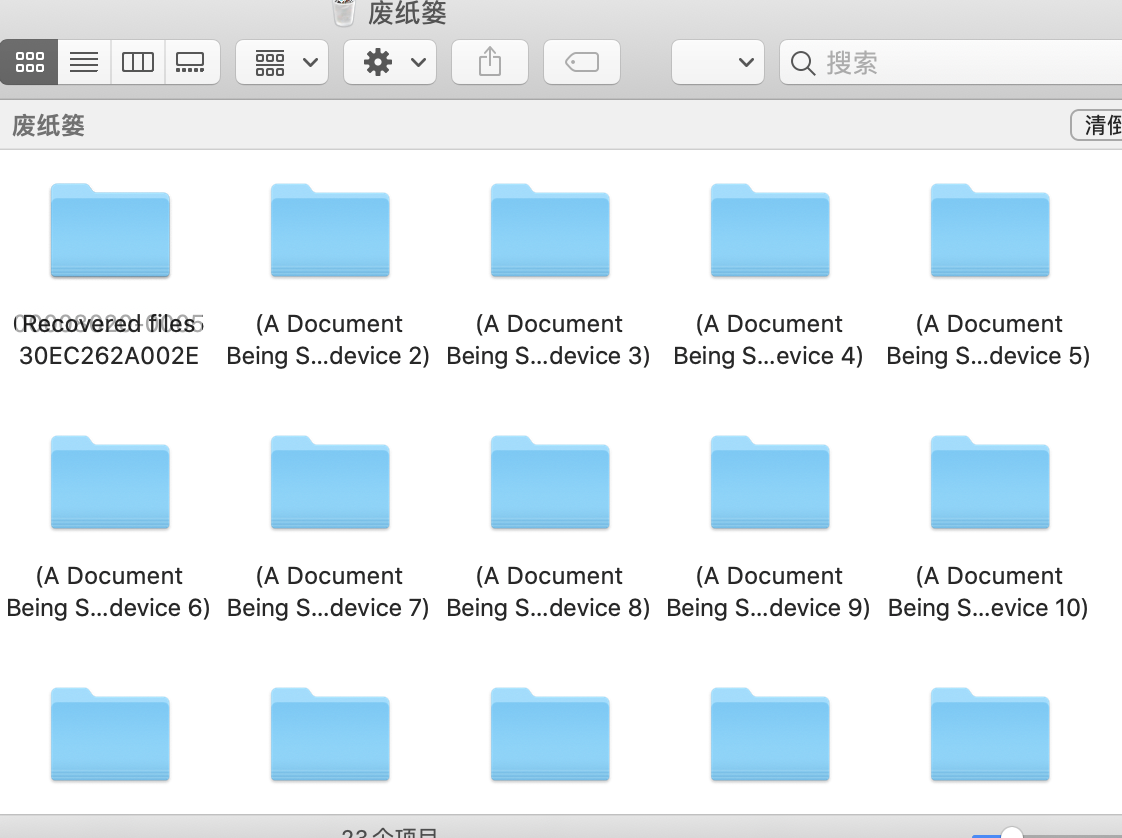This screenshot has width=1122, height=838.
Task: Select folder ending in device 3
Action: (550, 231)
